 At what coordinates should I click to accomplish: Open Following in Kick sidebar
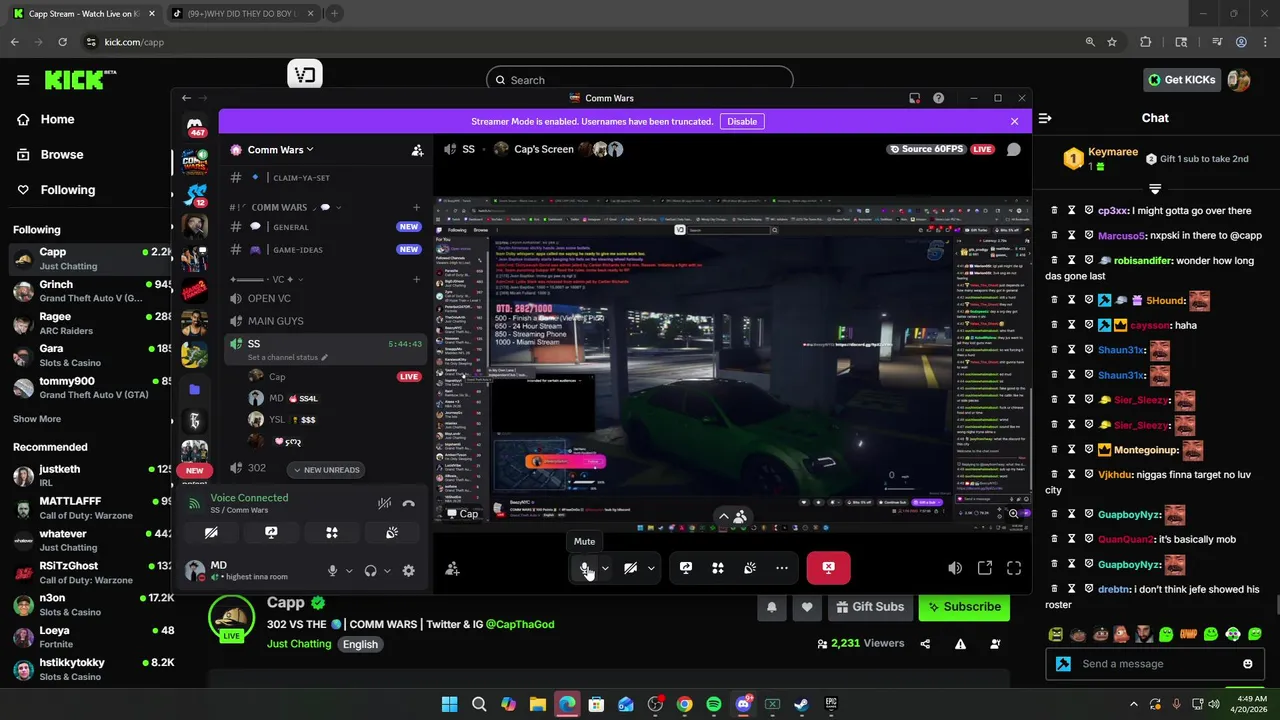(68, 189)
